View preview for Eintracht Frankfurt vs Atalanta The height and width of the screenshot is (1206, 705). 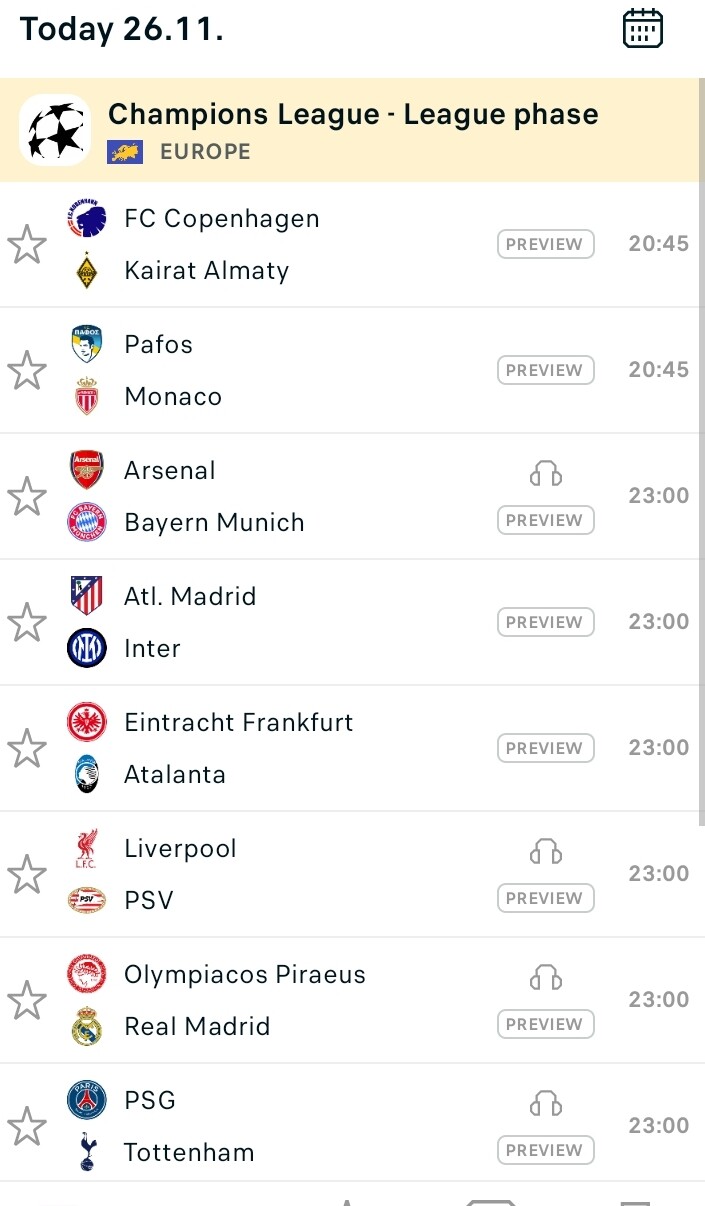(x=545, y=748)
